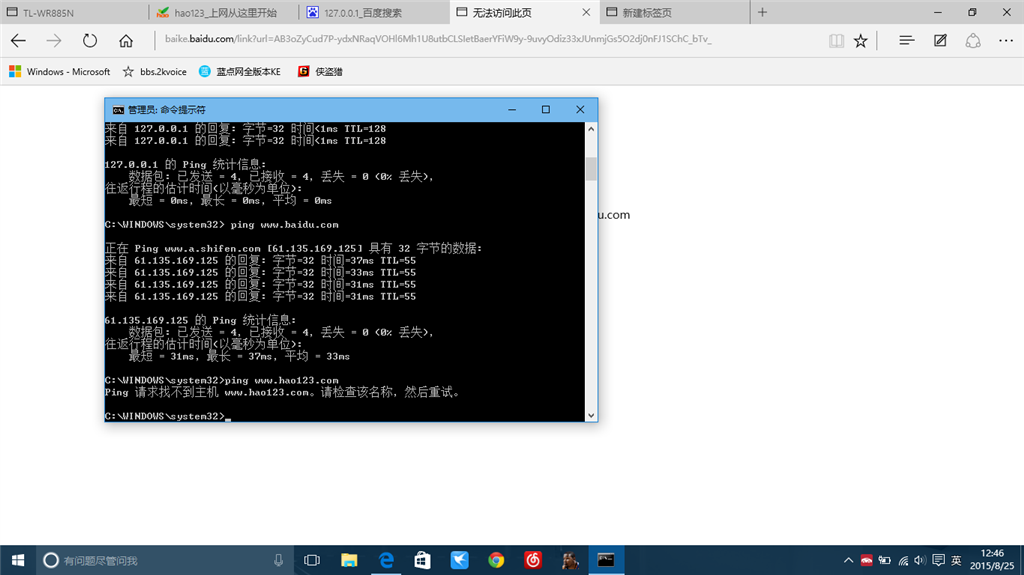Screen dimensions: 1024x575
Task: Open Google Chrome from taskbar
Action: pos(496,560)
